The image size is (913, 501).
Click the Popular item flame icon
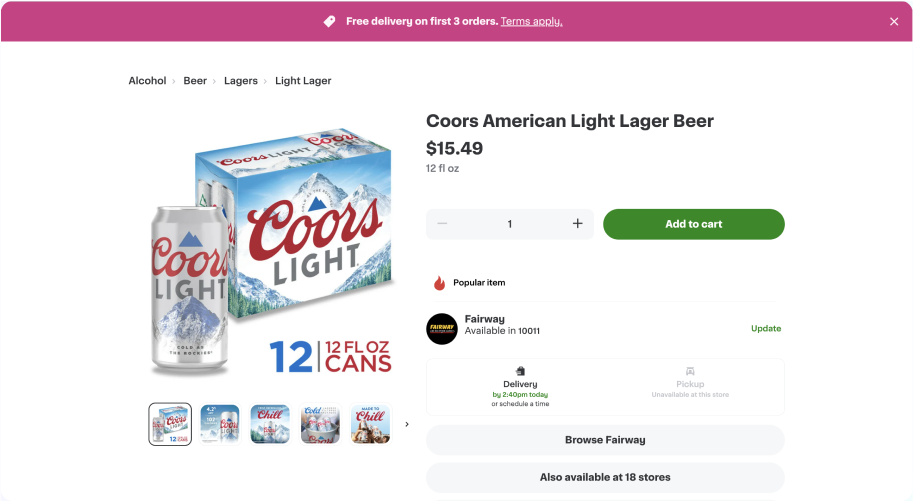(439, 283)
